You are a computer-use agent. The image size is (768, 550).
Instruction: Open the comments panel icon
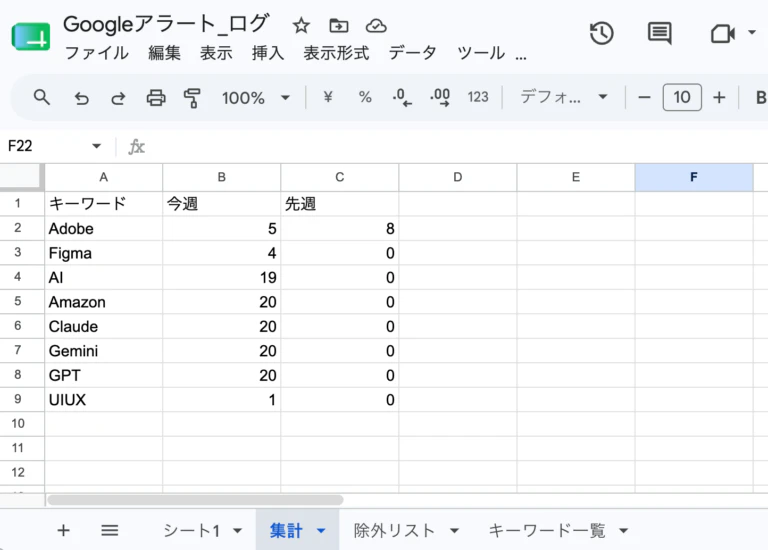pos(659,33)
